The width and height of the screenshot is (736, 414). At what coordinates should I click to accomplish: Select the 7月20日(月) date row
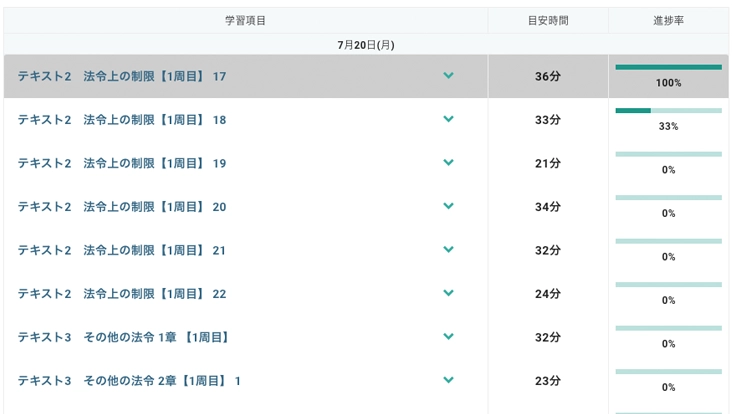[366, 45]
